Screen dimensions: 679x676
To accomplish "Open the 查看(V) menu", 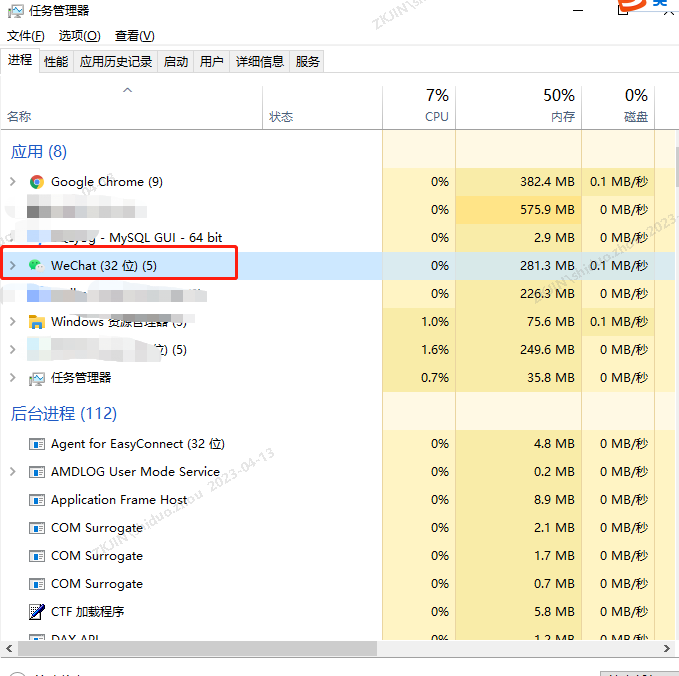I will pyautogui.click(x=134, y=36).
